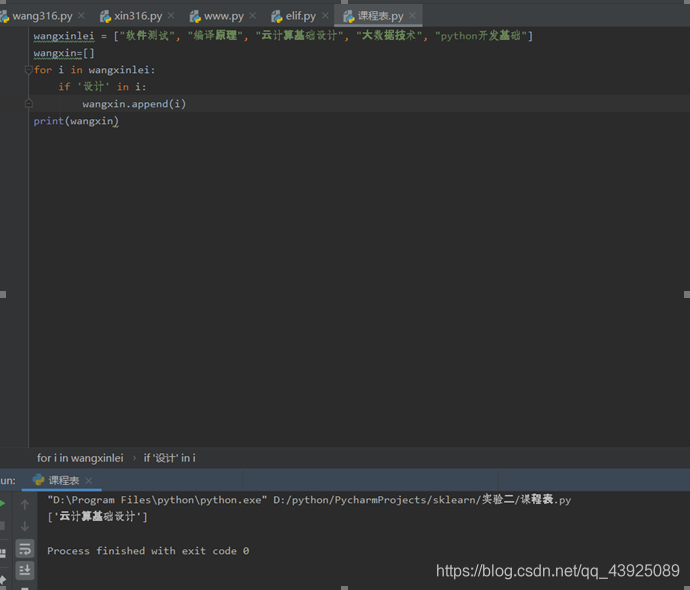Close the elif.py tab
This screenshot has width=690, height=590.
tap(325, 16)
